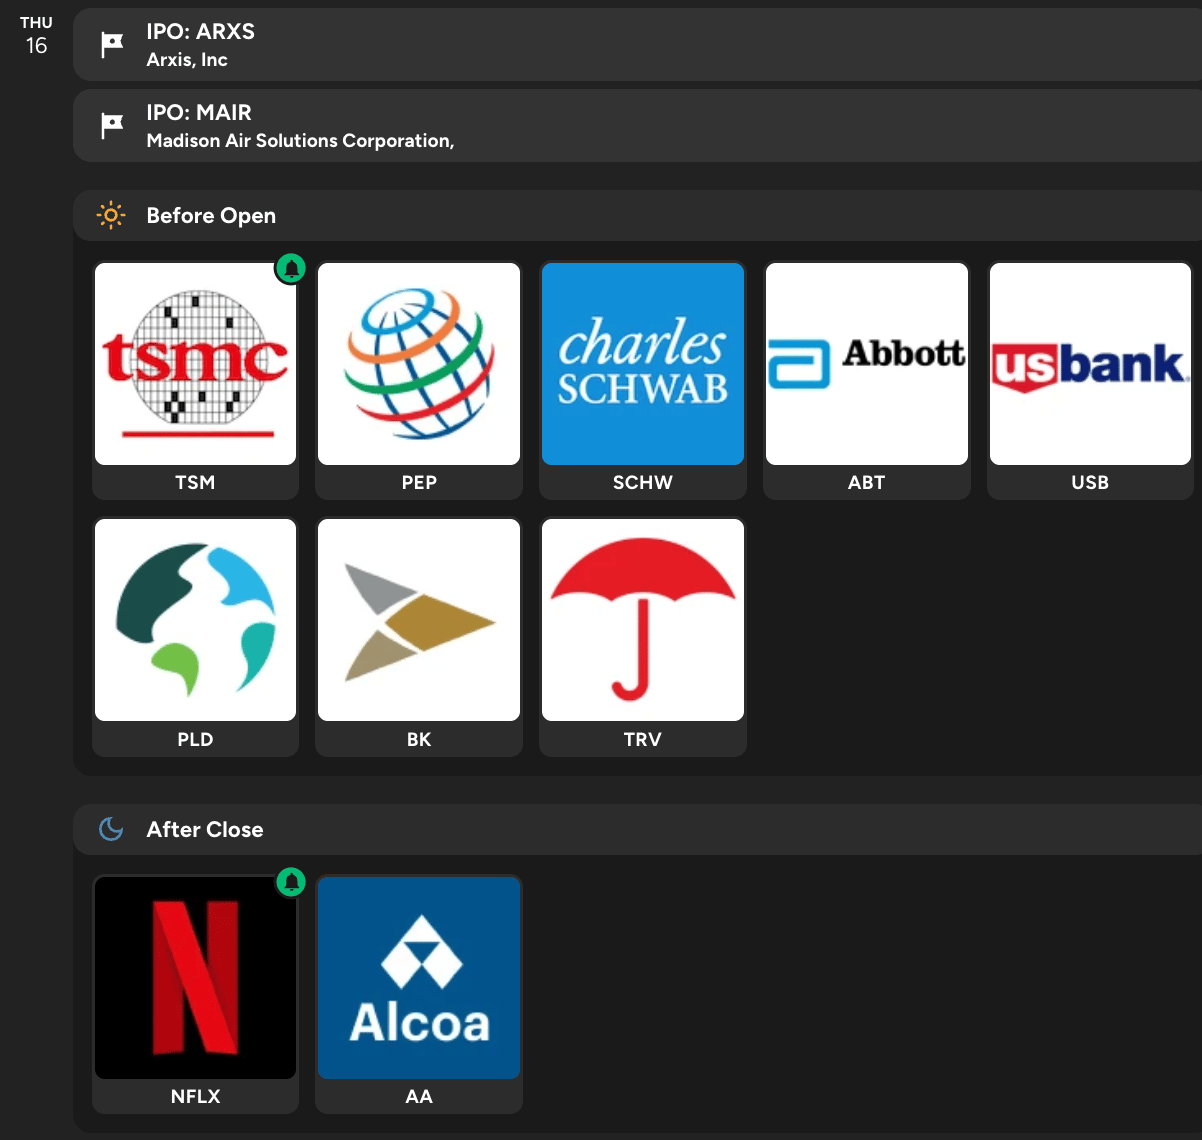Image resolution: width=1202 pixels, height=1140 pixels.
Task: Open the Alcoa logo tile
Action: (419, 977)
